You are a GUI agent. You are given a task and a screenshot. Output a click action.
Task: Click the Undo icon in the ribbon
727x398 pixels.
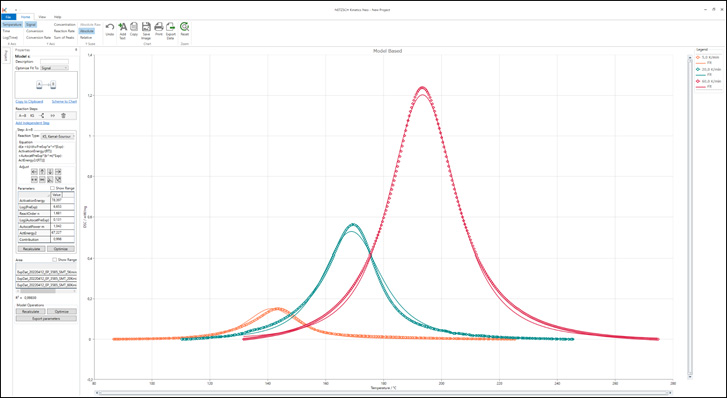(x=110, y=26)
